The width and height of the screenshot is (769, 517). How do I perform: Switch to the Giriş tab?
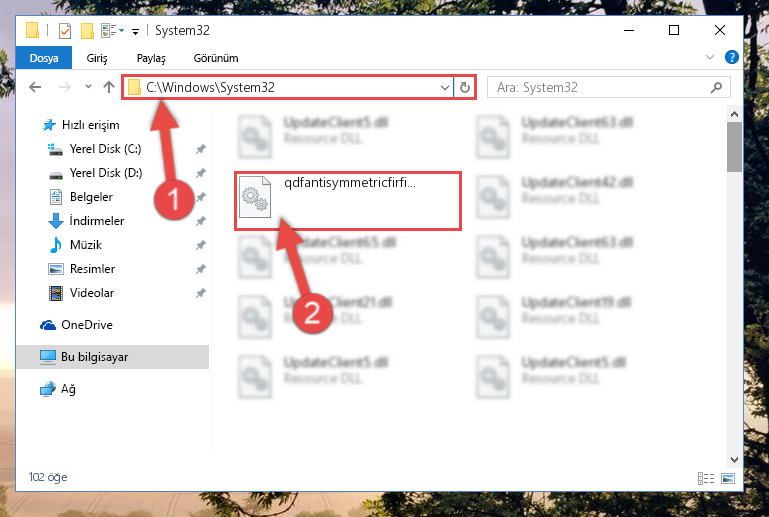point(97,58)
